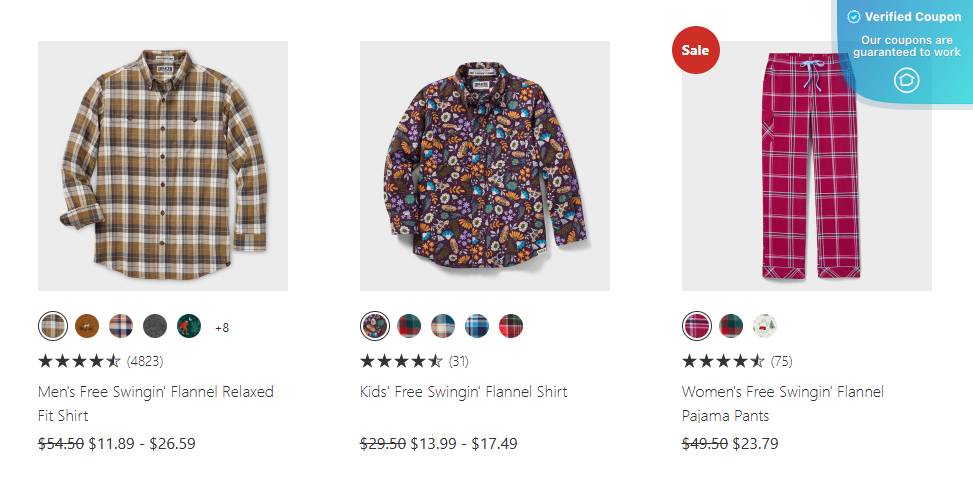Select the magenta plaid pajama pants swatch
Image resolution: width=973 pixels, height=496 pixels.
point(697,326)
